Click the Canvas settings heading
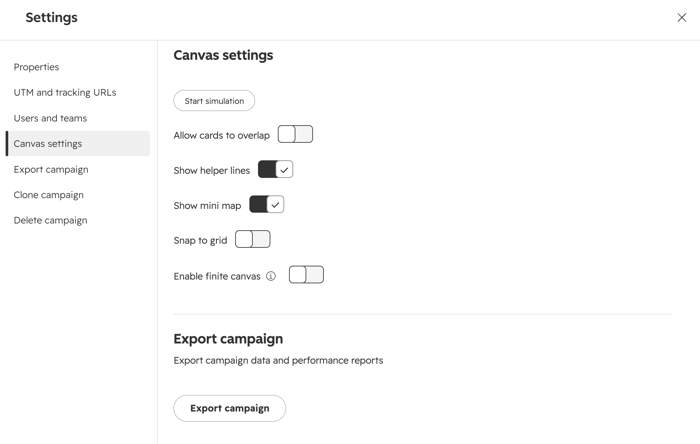 [x=223, y=55]
